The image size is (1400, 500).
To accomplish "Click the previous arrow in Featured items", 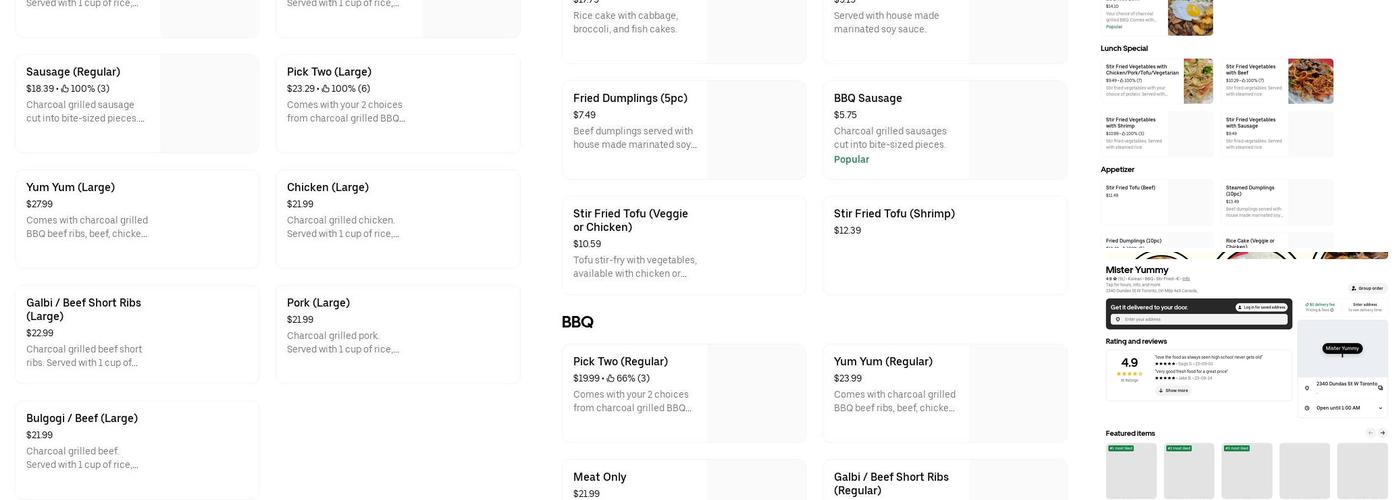I will click(1370, 433).
